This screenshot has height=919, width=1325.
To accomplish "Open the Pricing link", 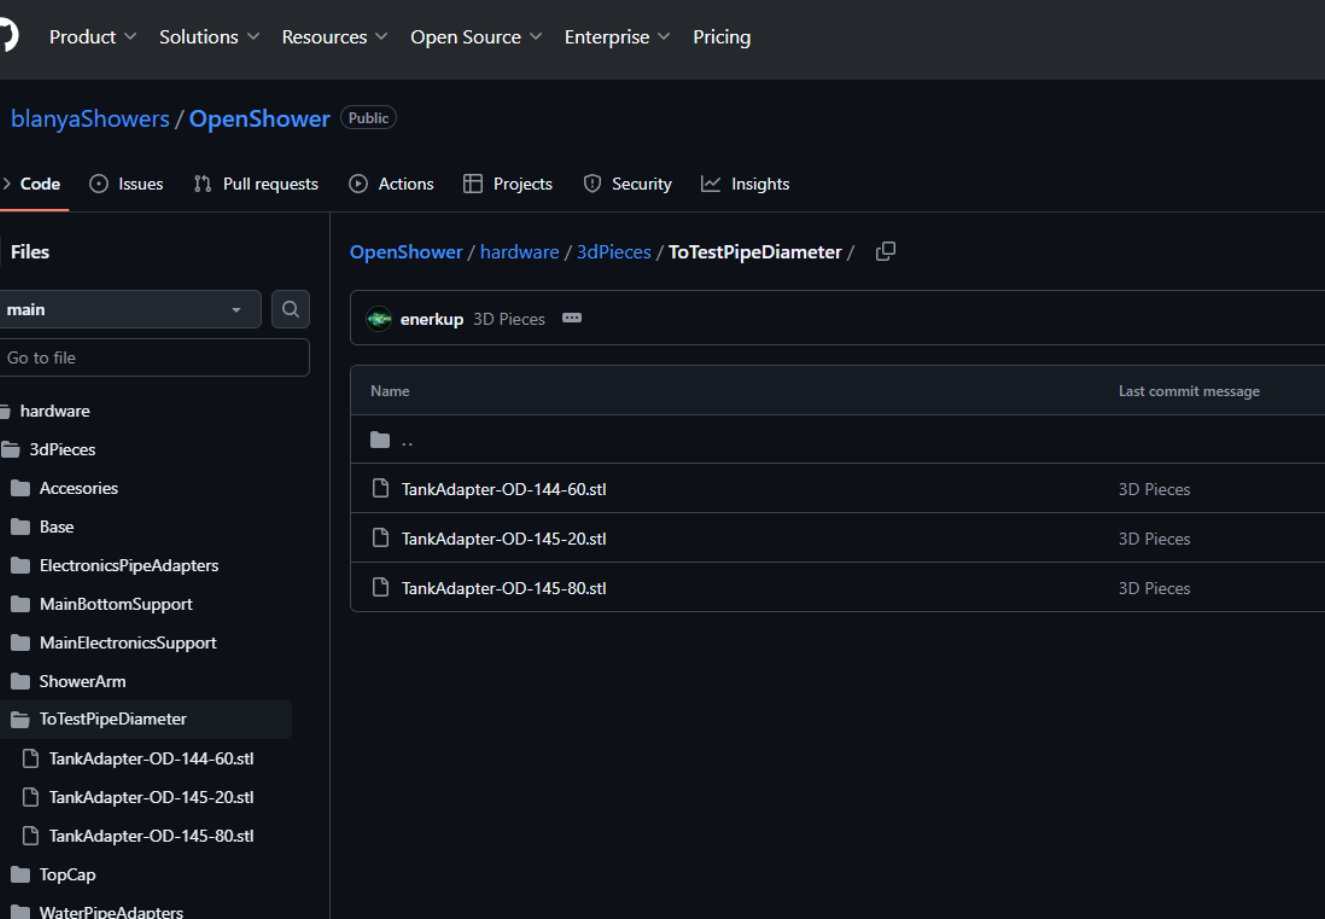I will tap(722, 37).
